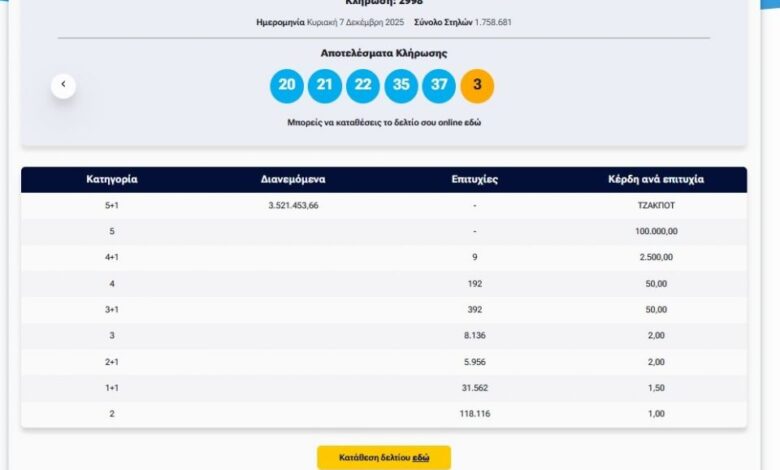Screen dimensions: 780x470
Task: Click the previous draw arrow button
Action: pyautogui.click(x=63, y=85)
